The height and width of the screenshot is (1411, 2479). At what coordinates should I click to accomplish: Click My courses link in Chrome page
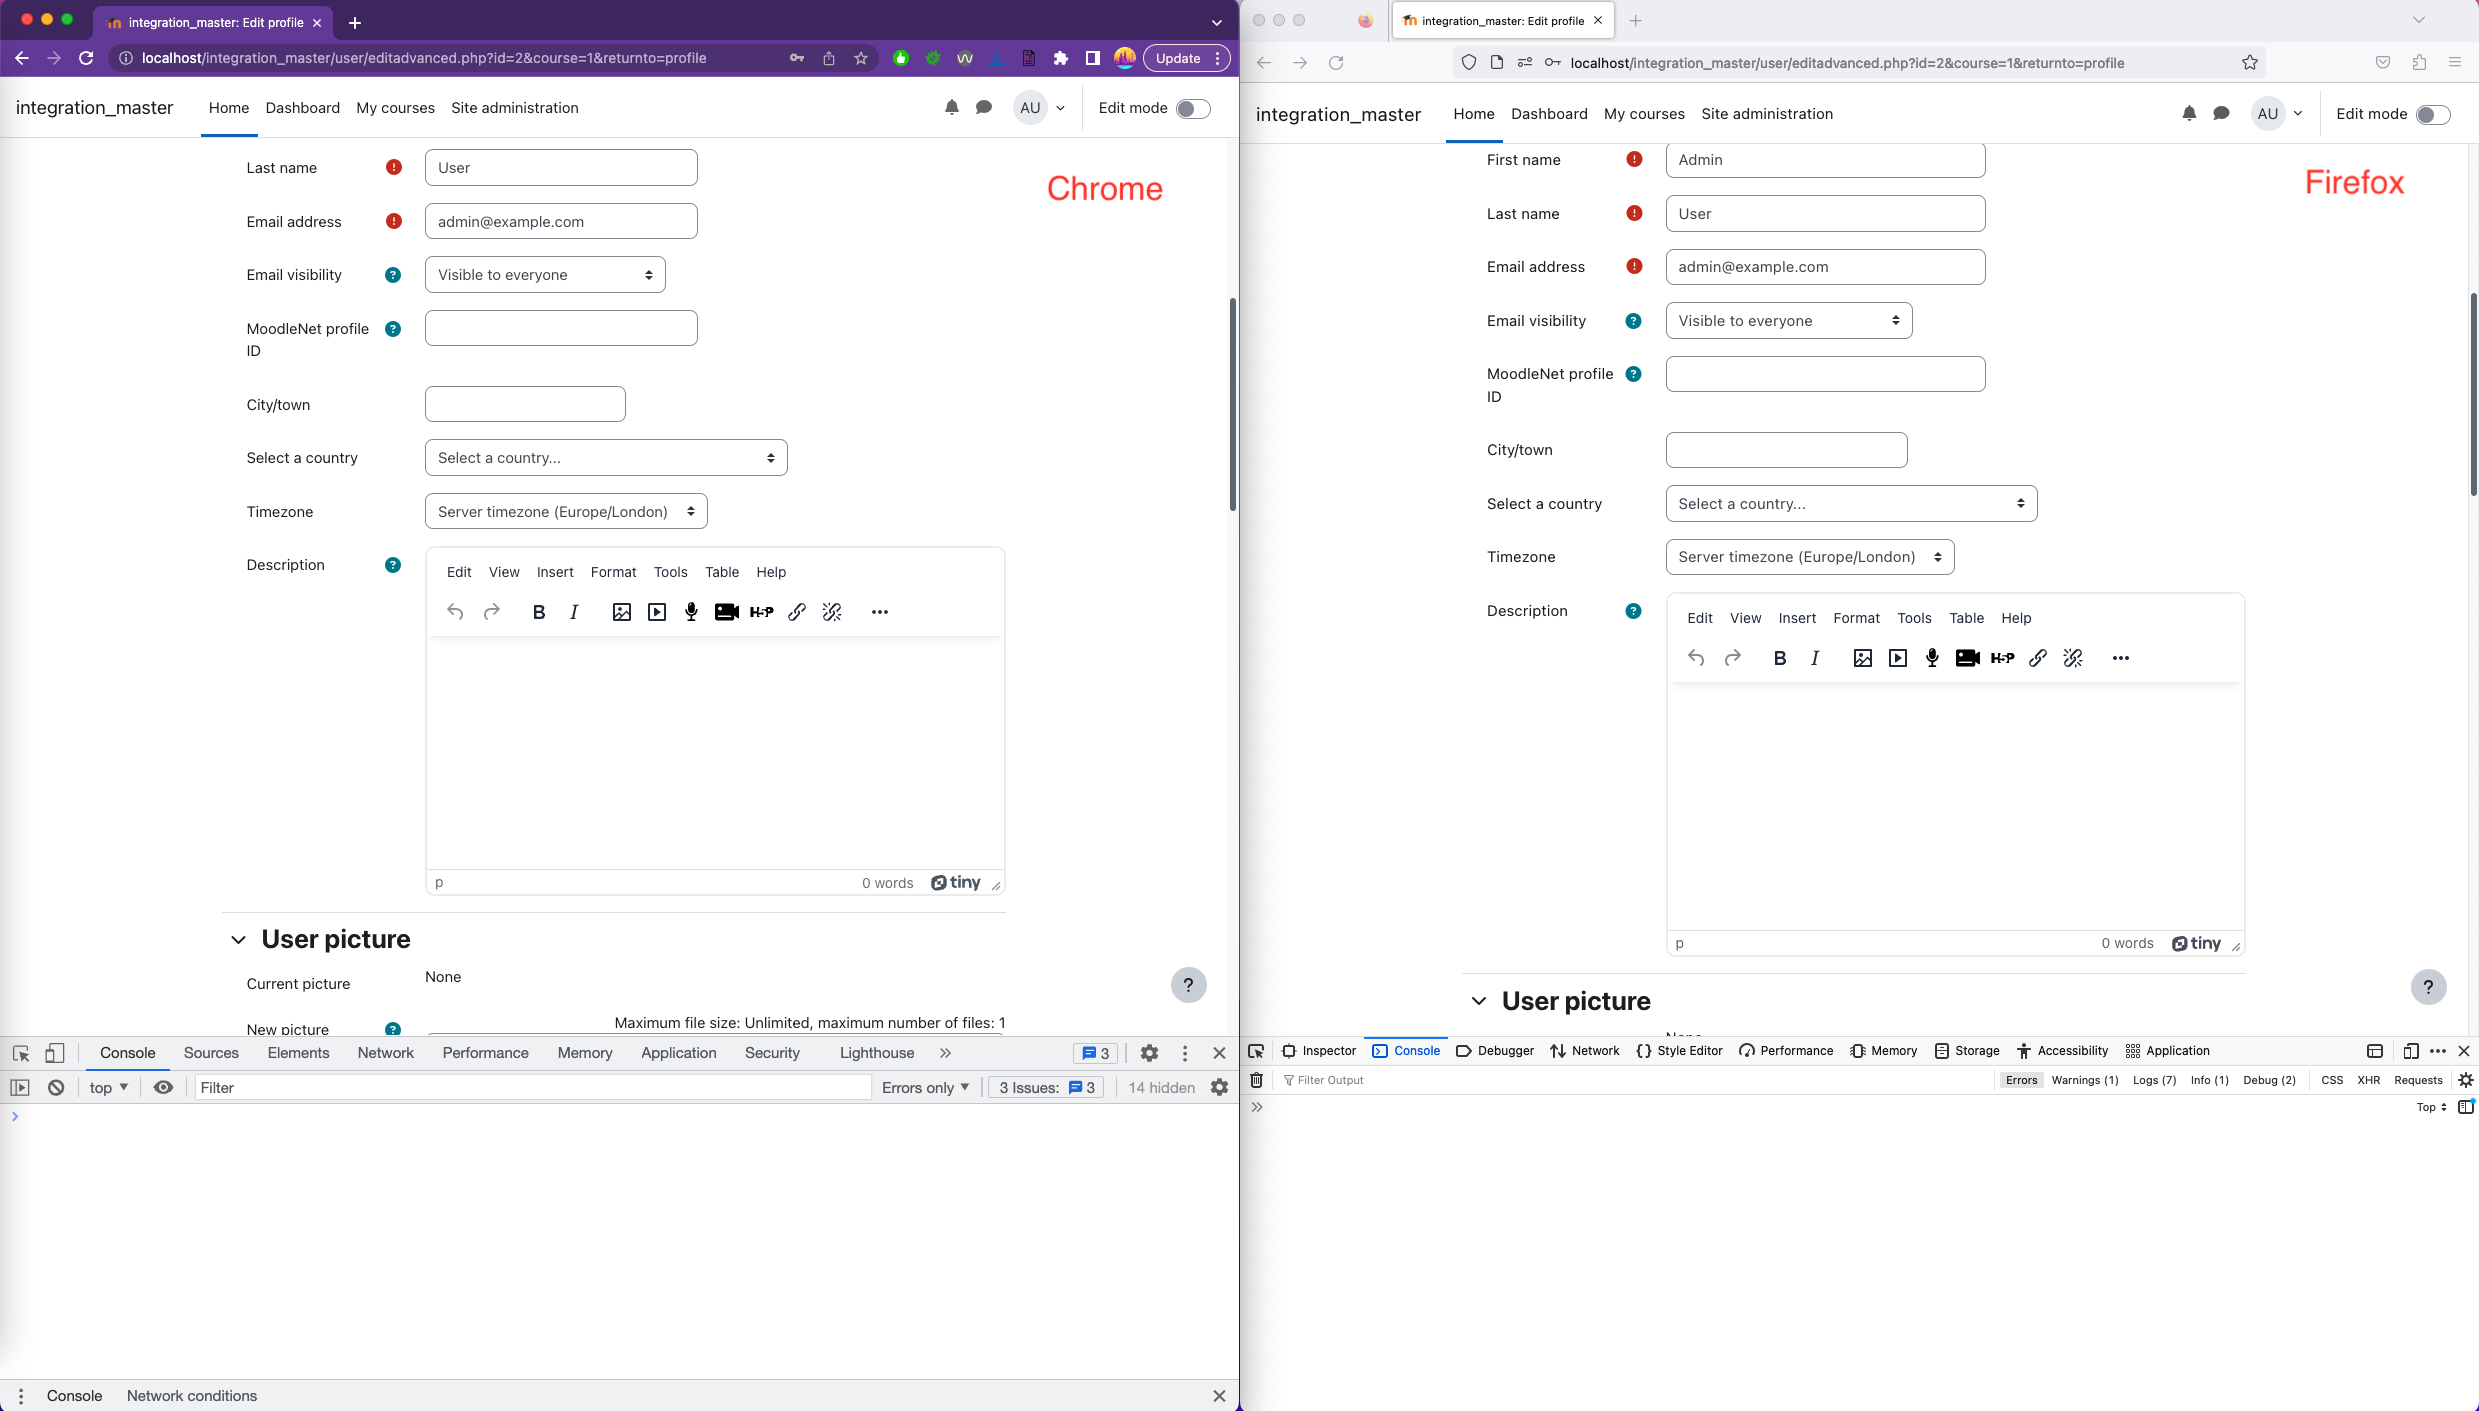[x=395, y=108]
